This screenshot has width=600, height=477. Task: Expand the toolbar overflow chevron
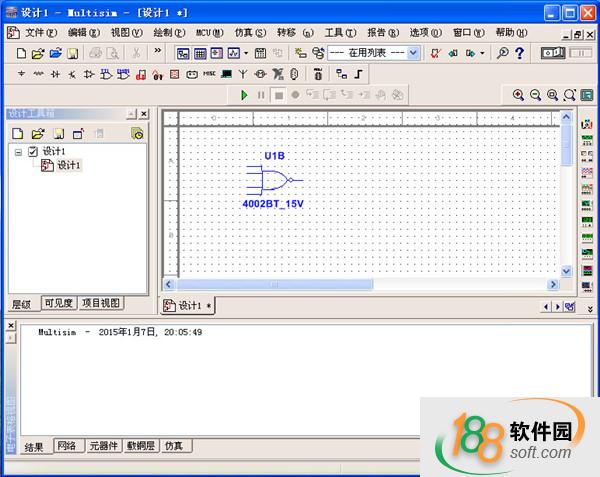159,51
